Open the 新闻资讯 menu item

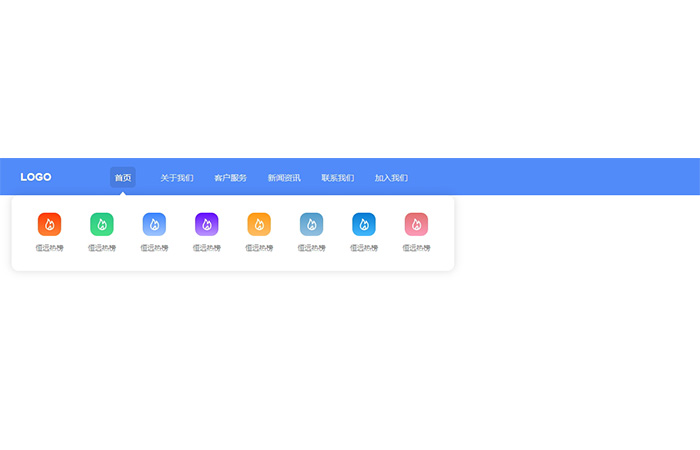284,178
